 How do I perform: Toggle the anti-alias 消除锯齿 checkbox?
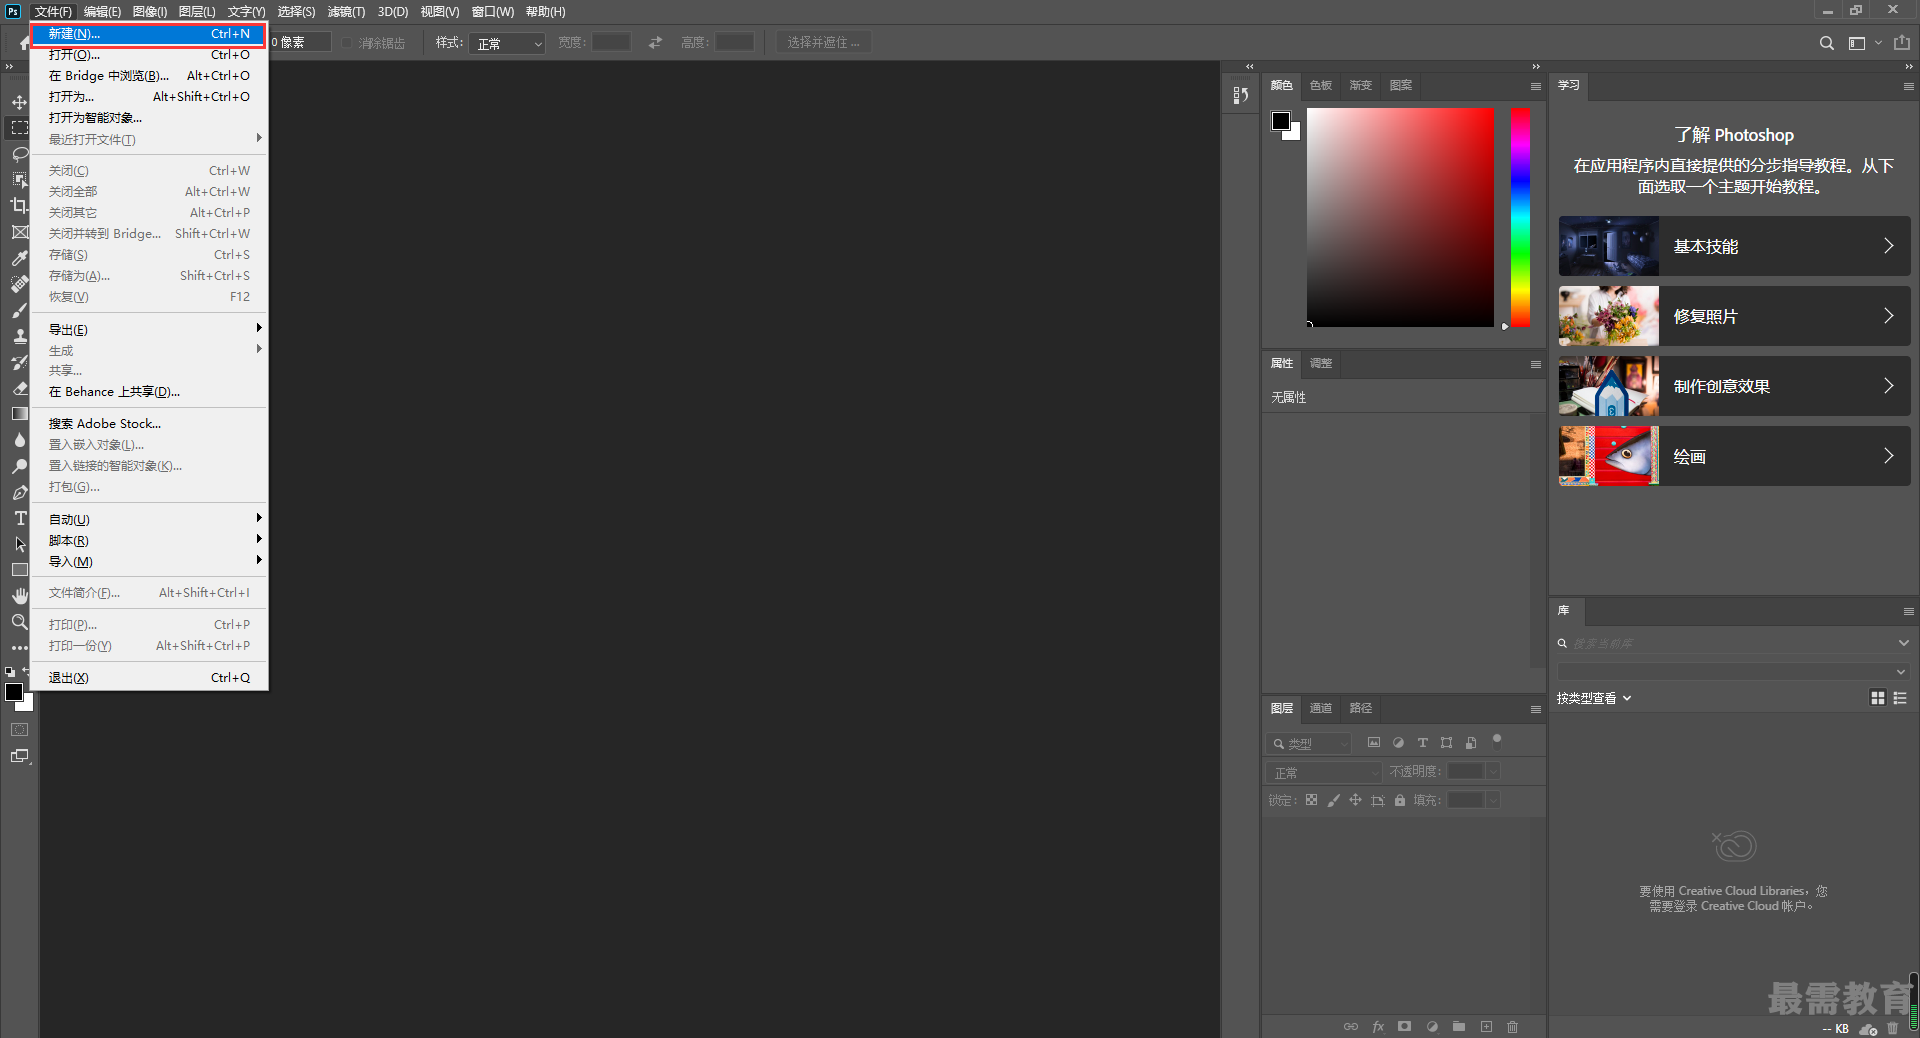(x=347, y=43)
